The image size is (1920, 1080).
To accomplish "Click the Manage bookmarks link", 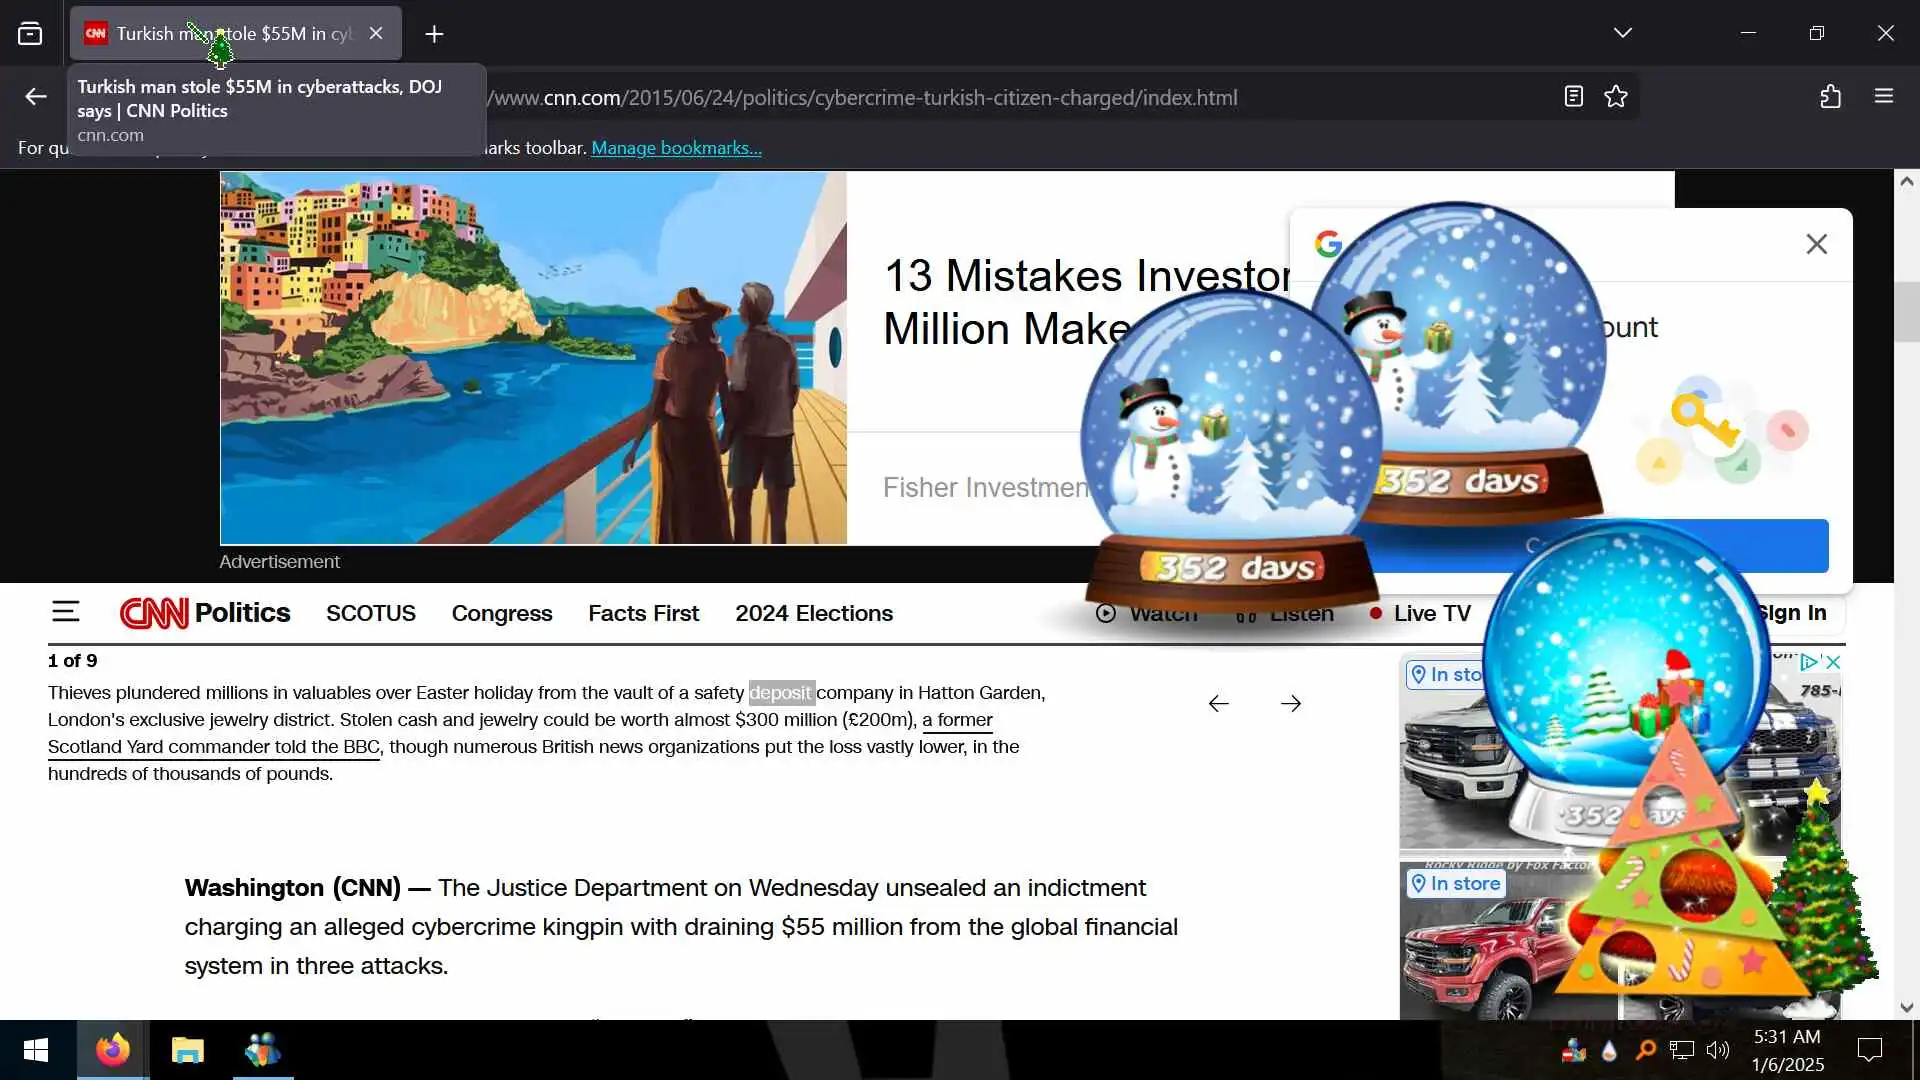I will pos(676,148).
